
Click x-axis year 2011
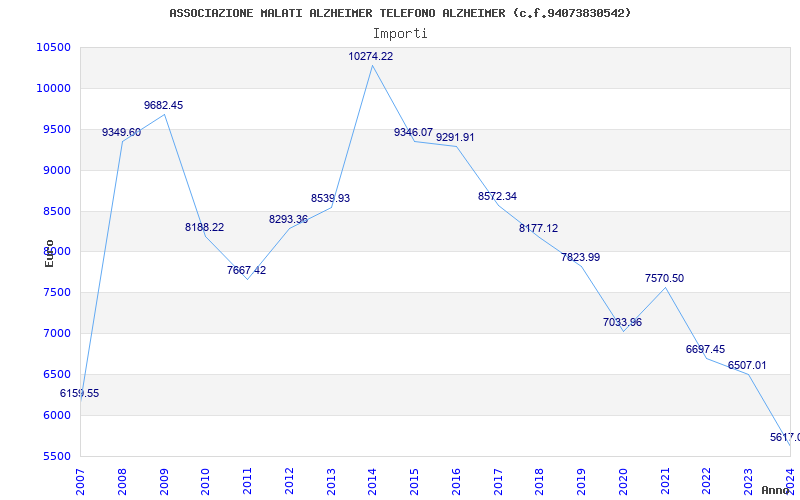[247, 482]
